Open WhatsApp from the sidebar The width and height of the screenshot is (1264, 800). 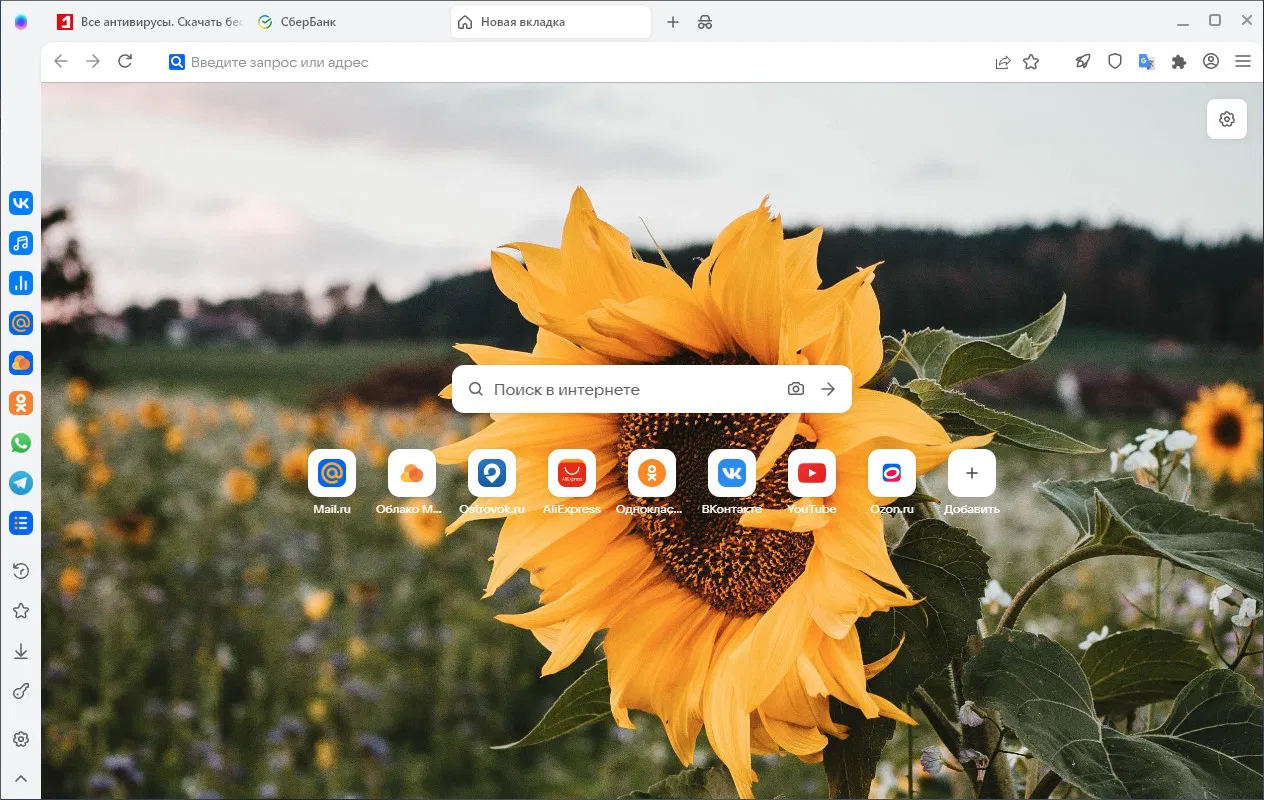pos(20,443)
